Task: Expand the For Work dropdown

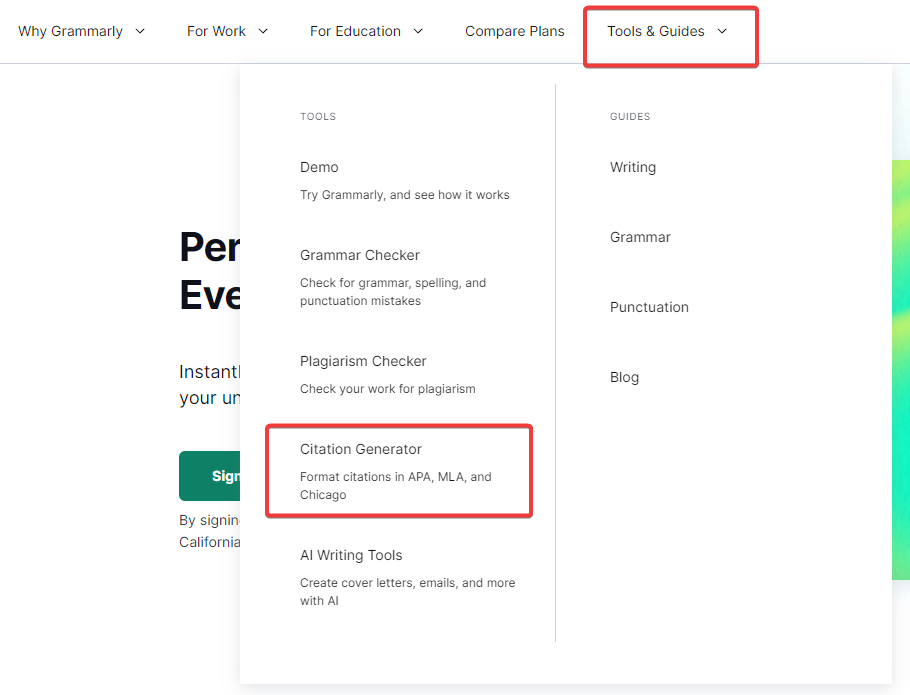Action: coord(227,31)
